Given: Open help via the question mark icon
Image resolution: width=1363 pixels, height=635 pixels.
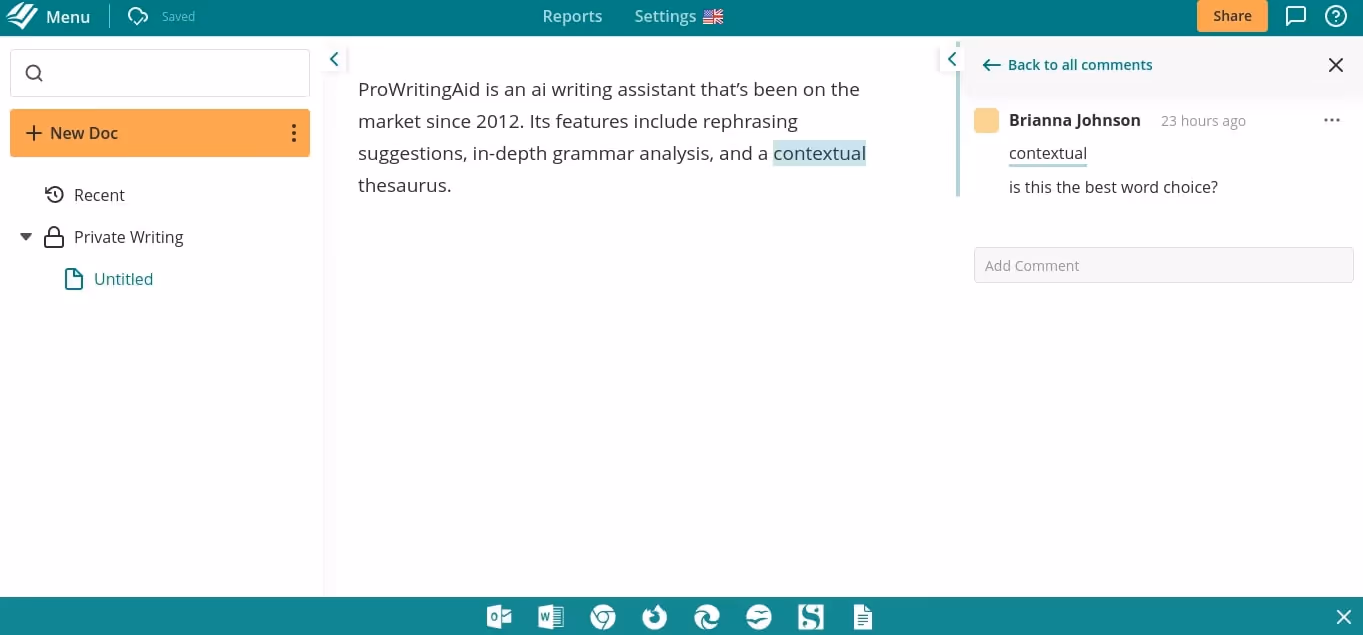Looking at the screenshot, I should click(1336, 16).
